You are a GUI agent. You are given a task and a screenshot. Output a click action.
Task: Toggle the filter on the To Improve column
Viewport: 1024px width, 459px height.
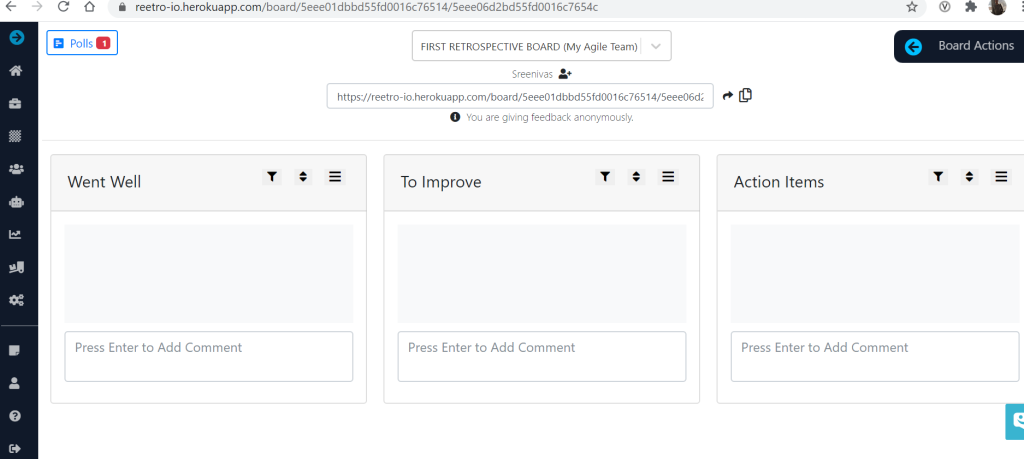point(605,177)
